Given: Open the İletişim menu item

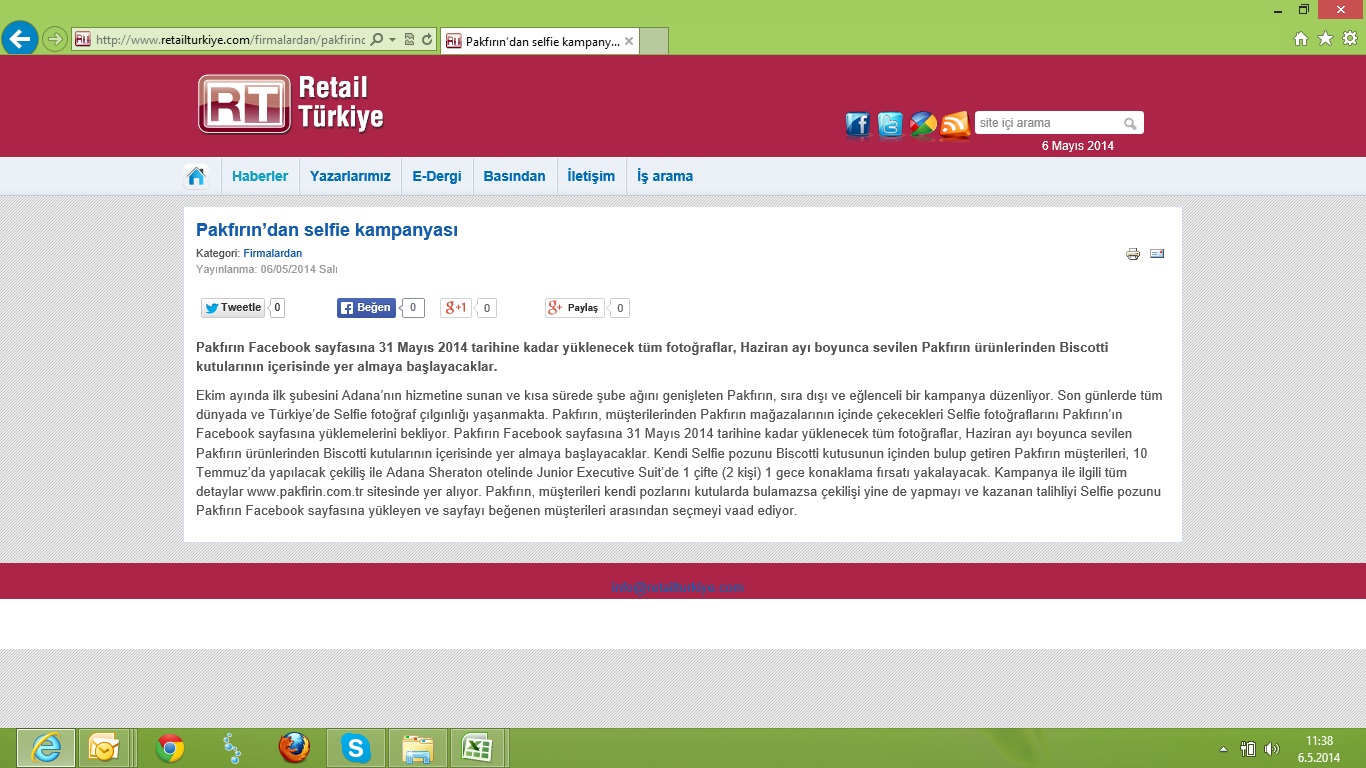Looking at the screenshot, I should [x=591, y=176].
